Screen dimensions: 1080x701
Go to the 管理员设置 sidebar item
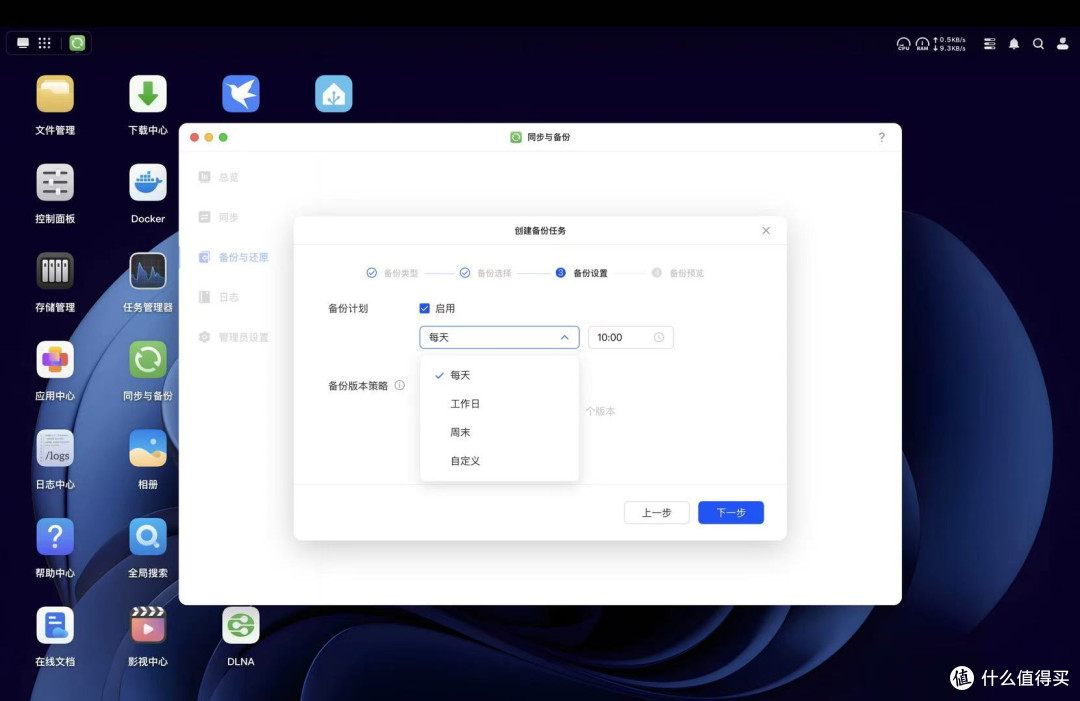click(233, 337)
